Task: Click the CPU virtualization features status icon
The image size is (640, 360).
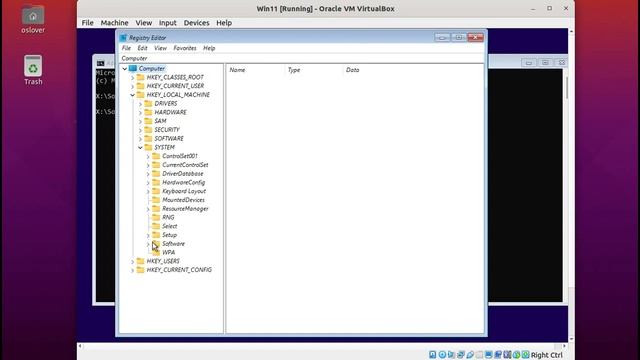Action: coord(507,355)
